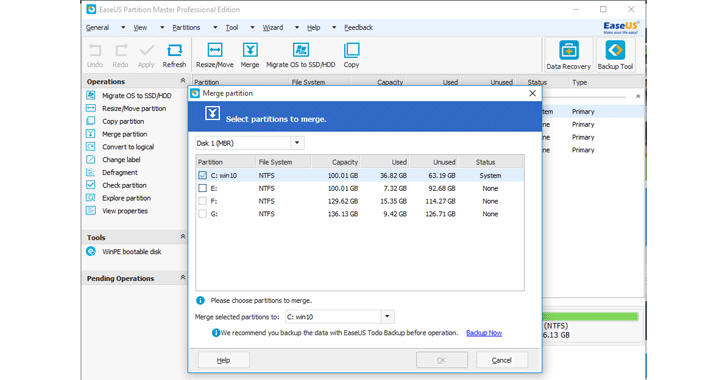Collapse the Operations panel section
The image size is (728, 380).
coord(182,81)
